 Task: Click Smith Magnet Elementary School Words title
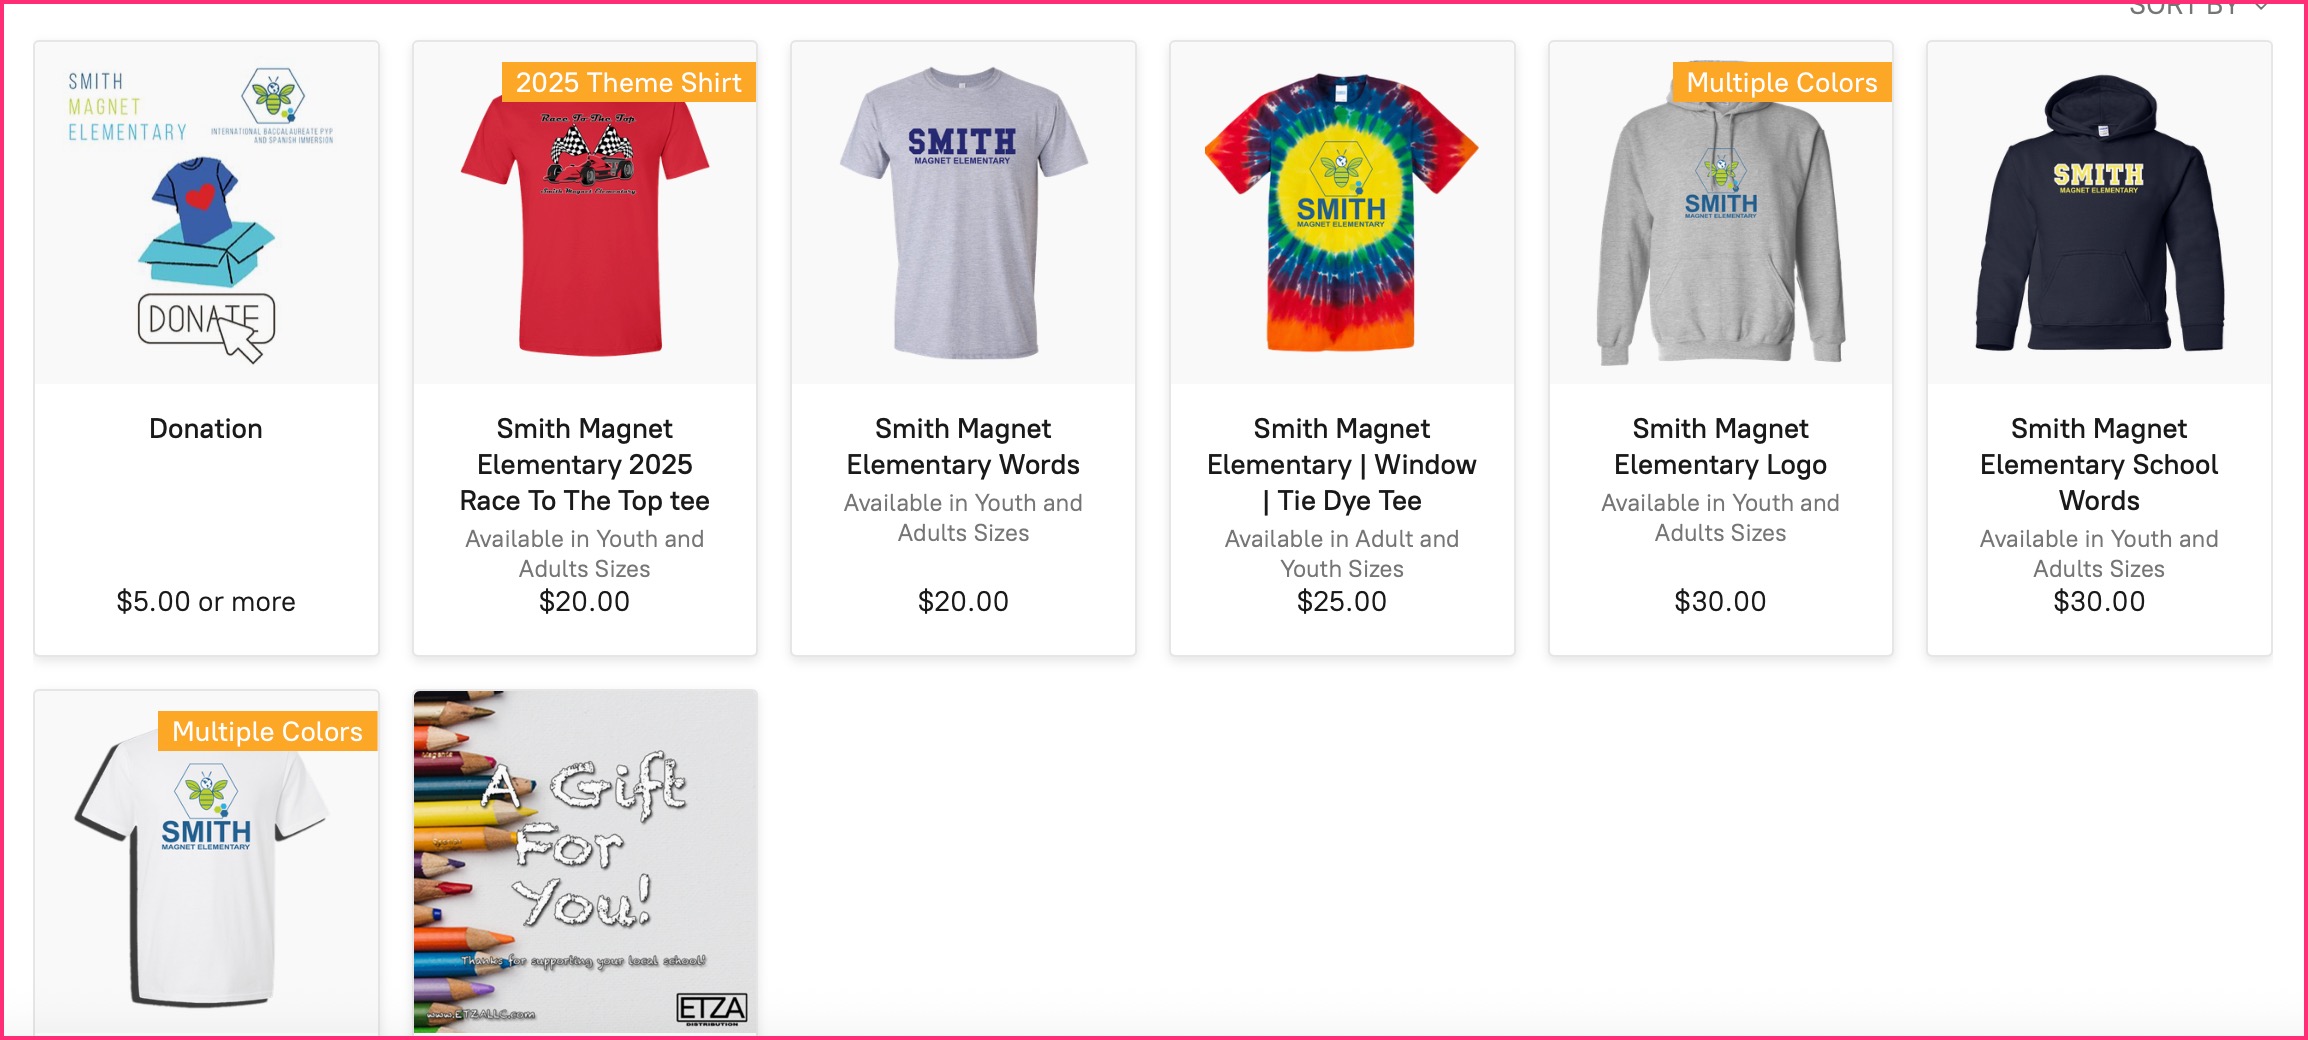(x=2099, y=465)
